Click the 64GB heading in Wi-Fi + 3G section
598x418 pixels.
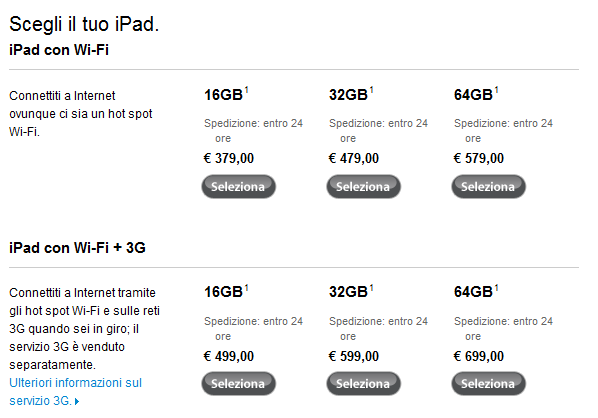[x=473, y=292]
